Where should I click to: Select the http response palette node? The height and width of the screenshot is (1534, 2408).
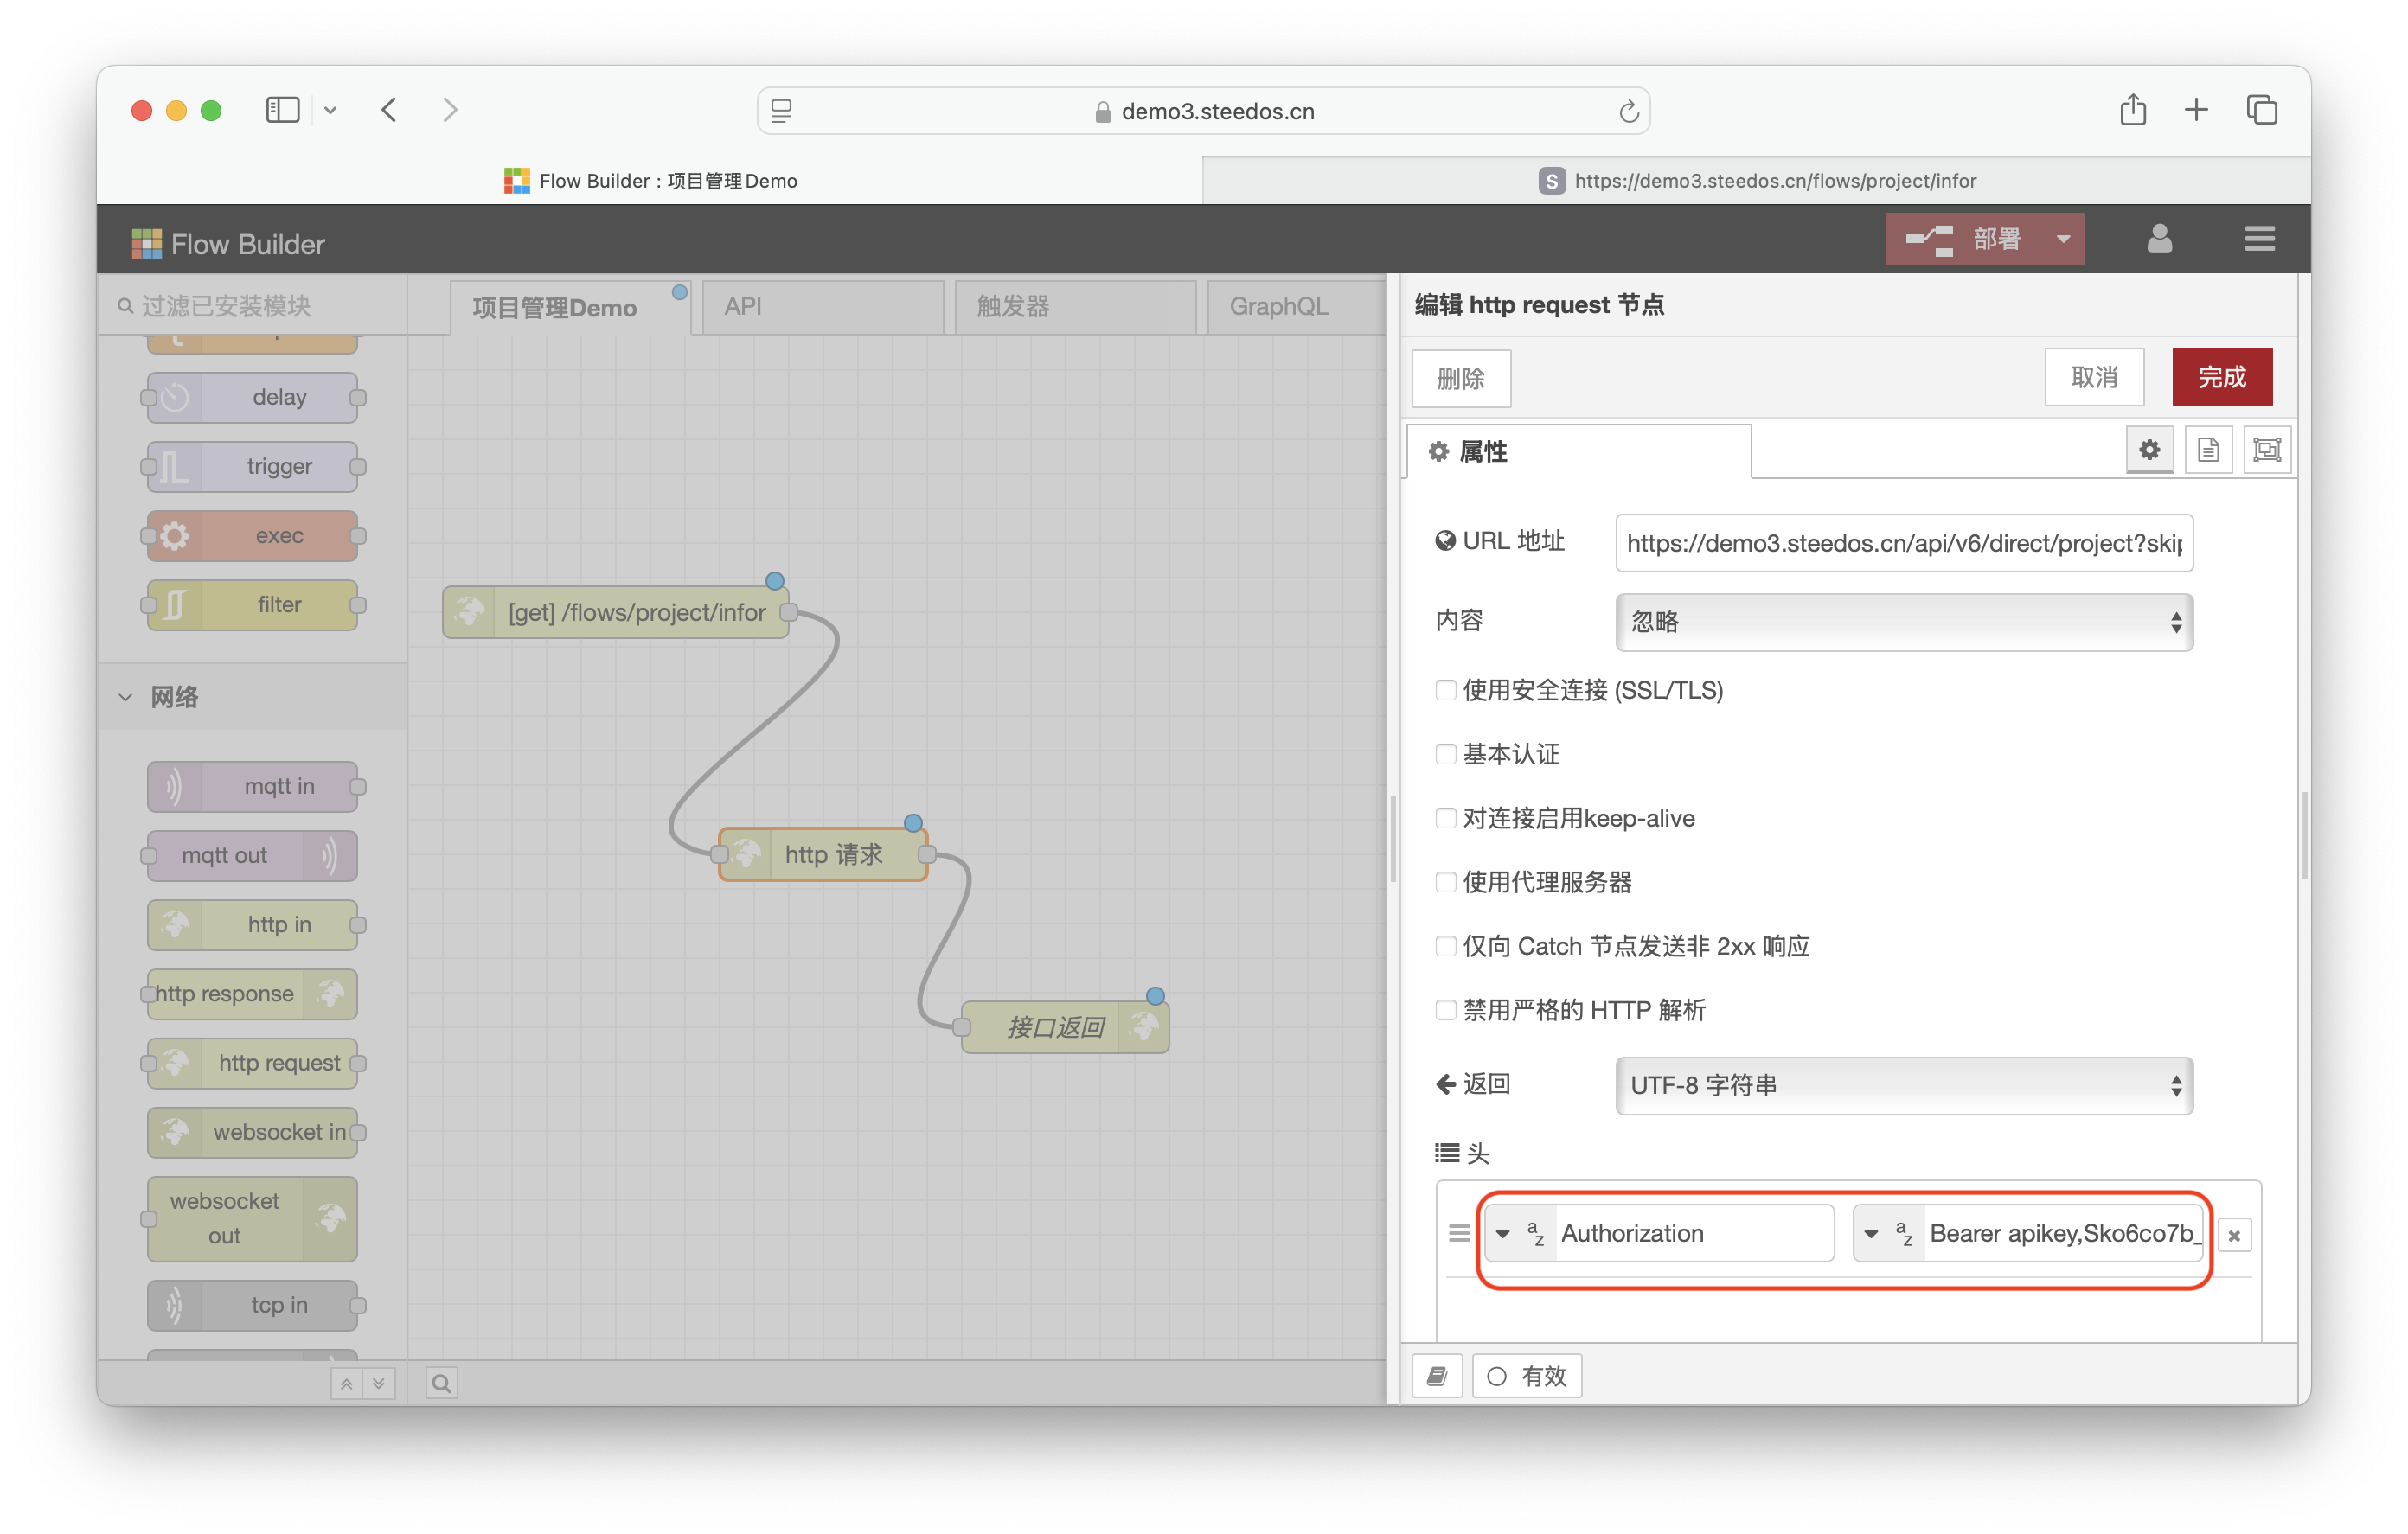(x=252, y=993)
